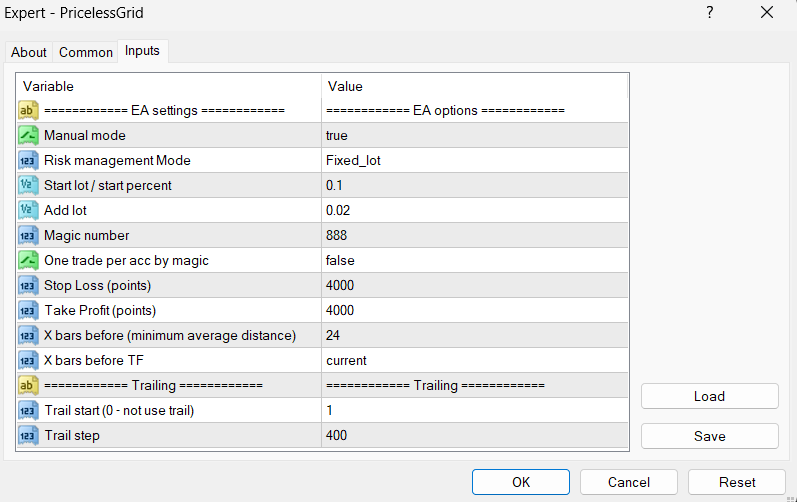Click the decimal icon beside Start lot
797x502 pixels.
28,185
